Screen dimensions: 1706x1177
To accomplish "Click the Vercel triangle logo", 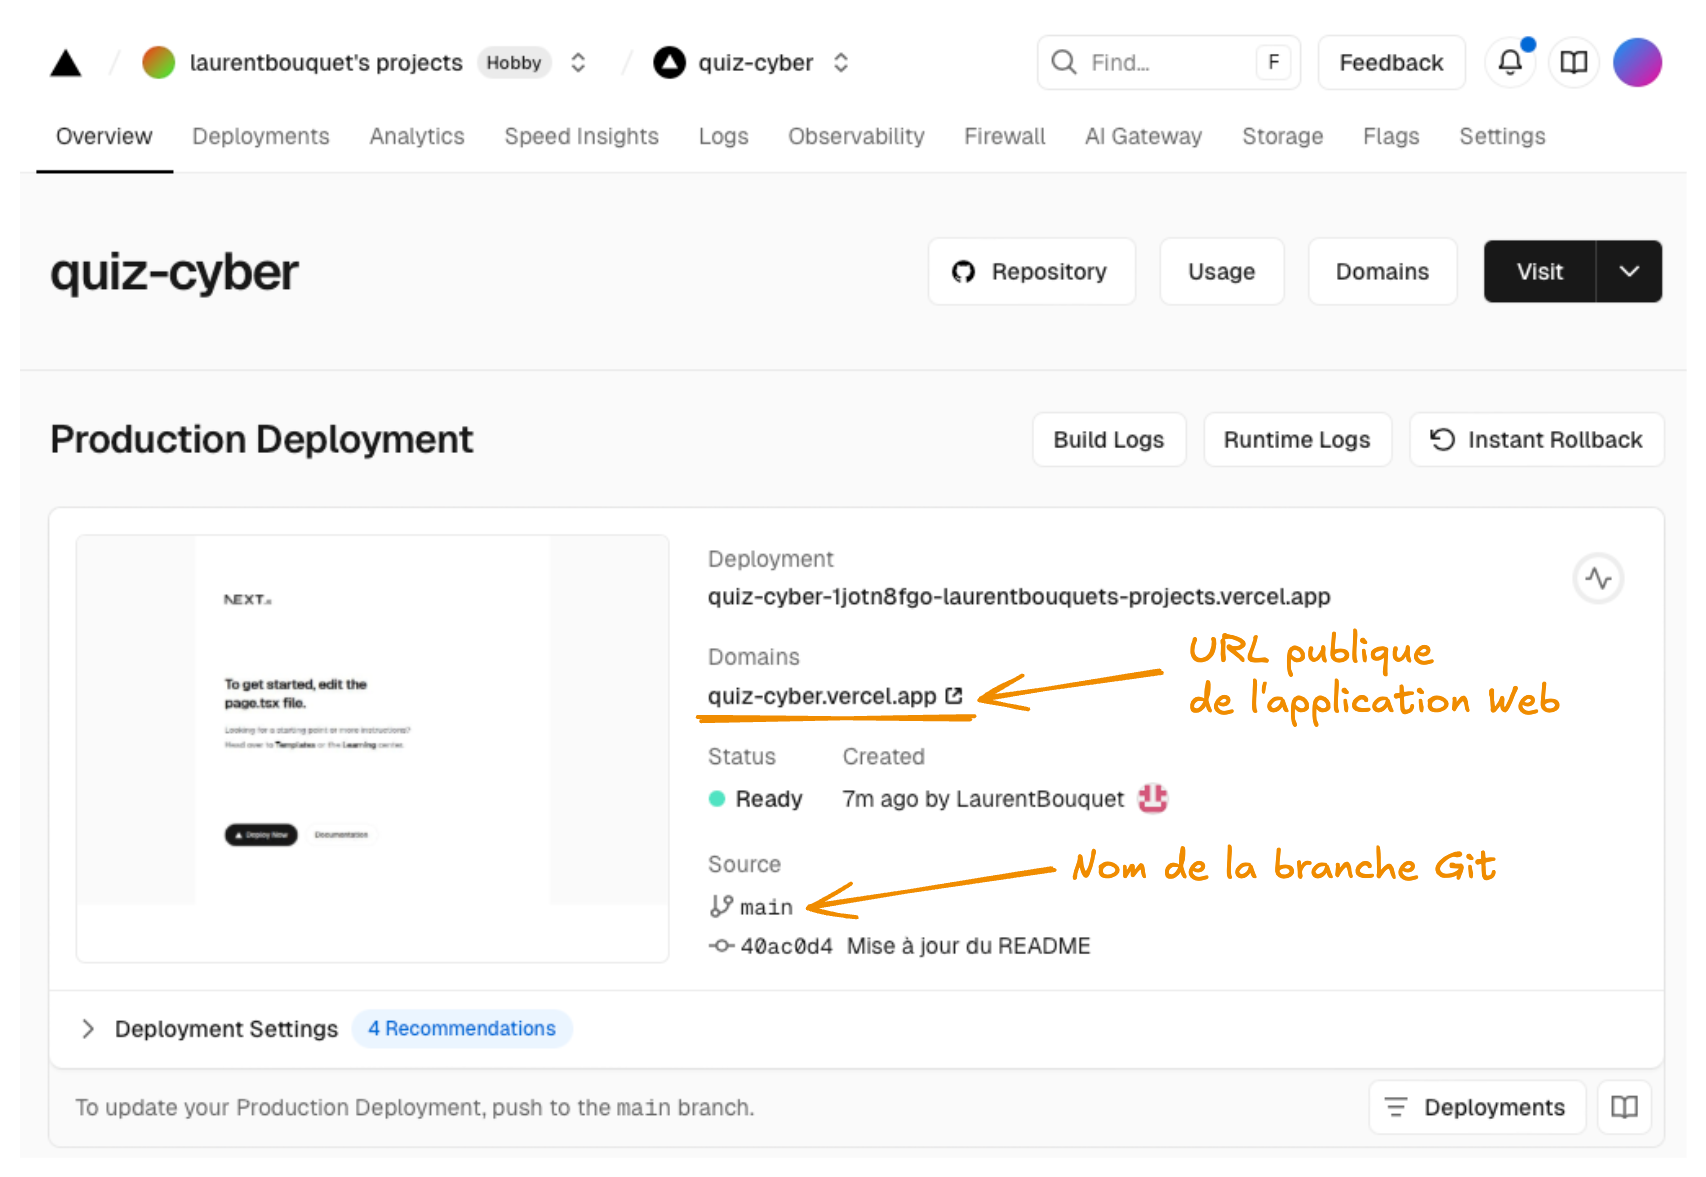I will pyautogui.click(x=65, y=62).
